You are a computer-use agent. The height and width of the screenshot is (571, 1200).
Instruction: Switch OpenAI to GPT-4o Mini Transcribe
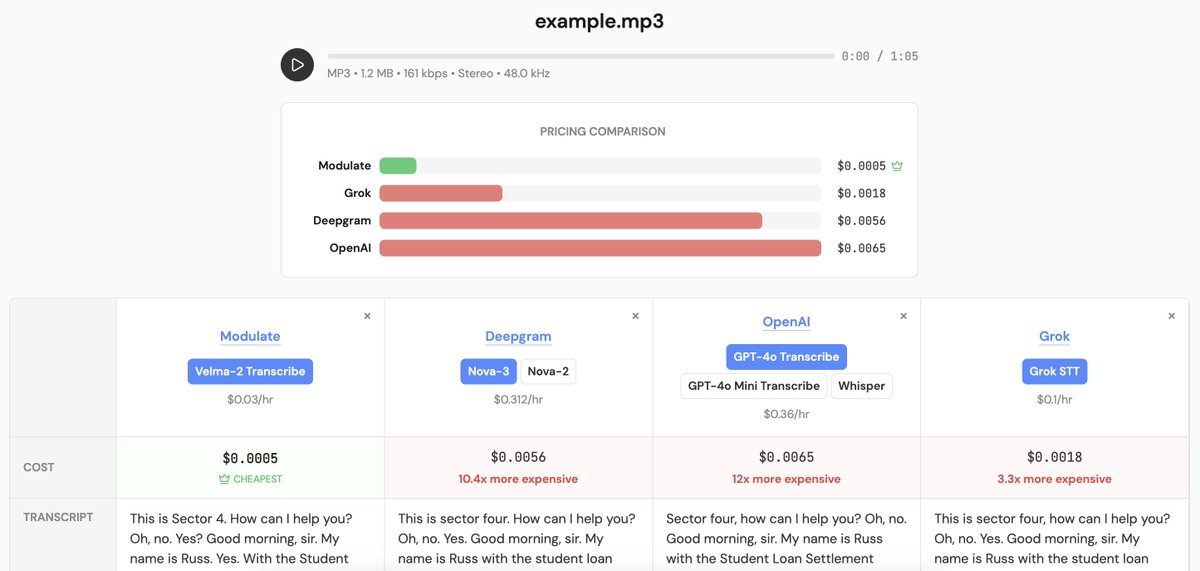coord(753,386)
